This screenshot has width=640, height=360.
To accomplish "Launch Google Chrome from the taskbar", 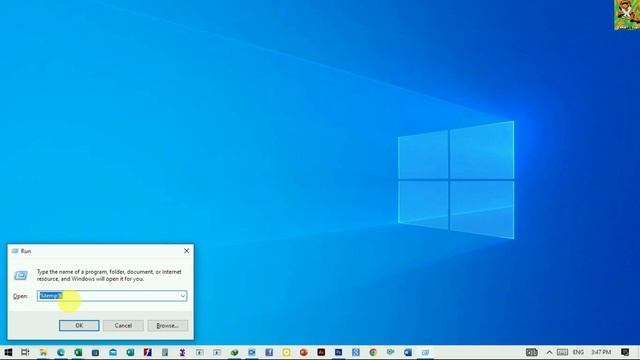I will pyautogui.click(x=373, y=352).
